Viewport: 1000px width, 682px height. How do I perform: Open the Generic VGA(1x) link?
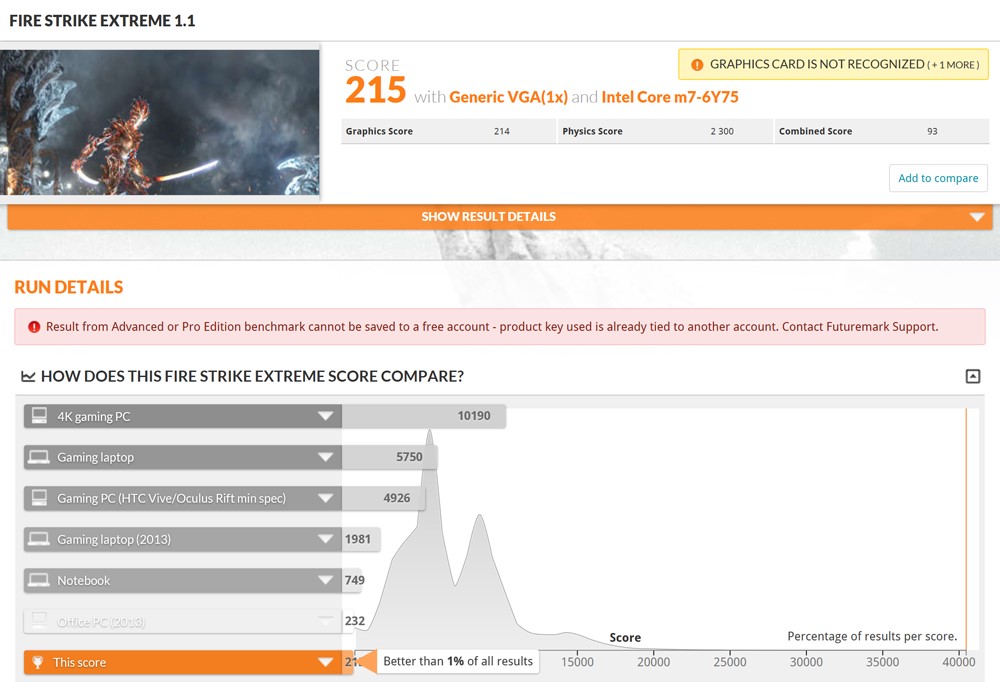[508, 97]
